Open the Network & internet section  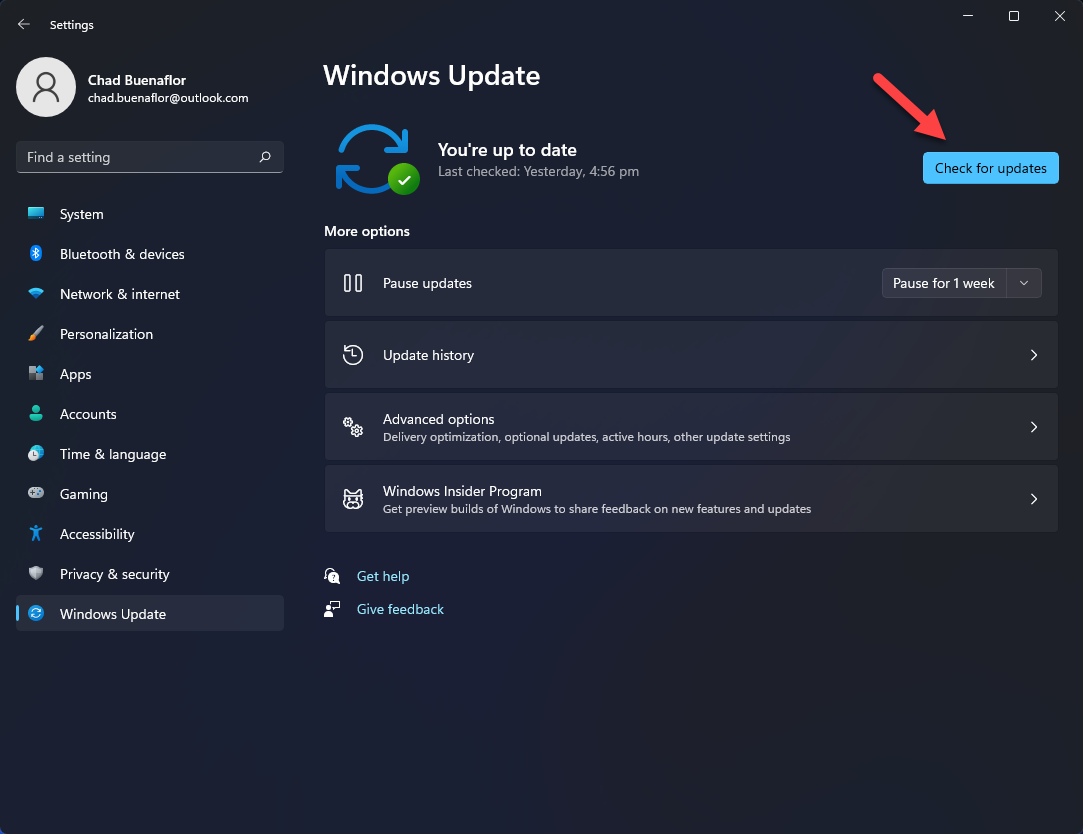point(119,294)
